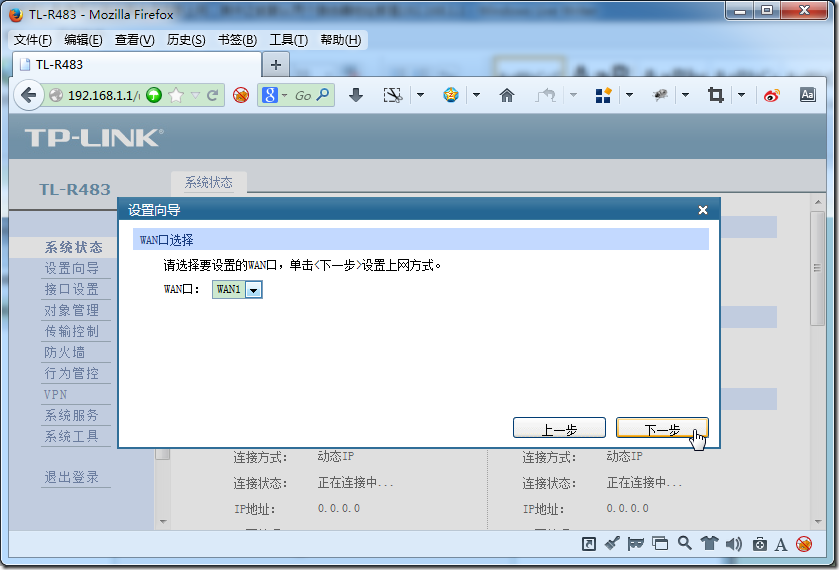Open the 查看(V) menu

tap(134, 40)
